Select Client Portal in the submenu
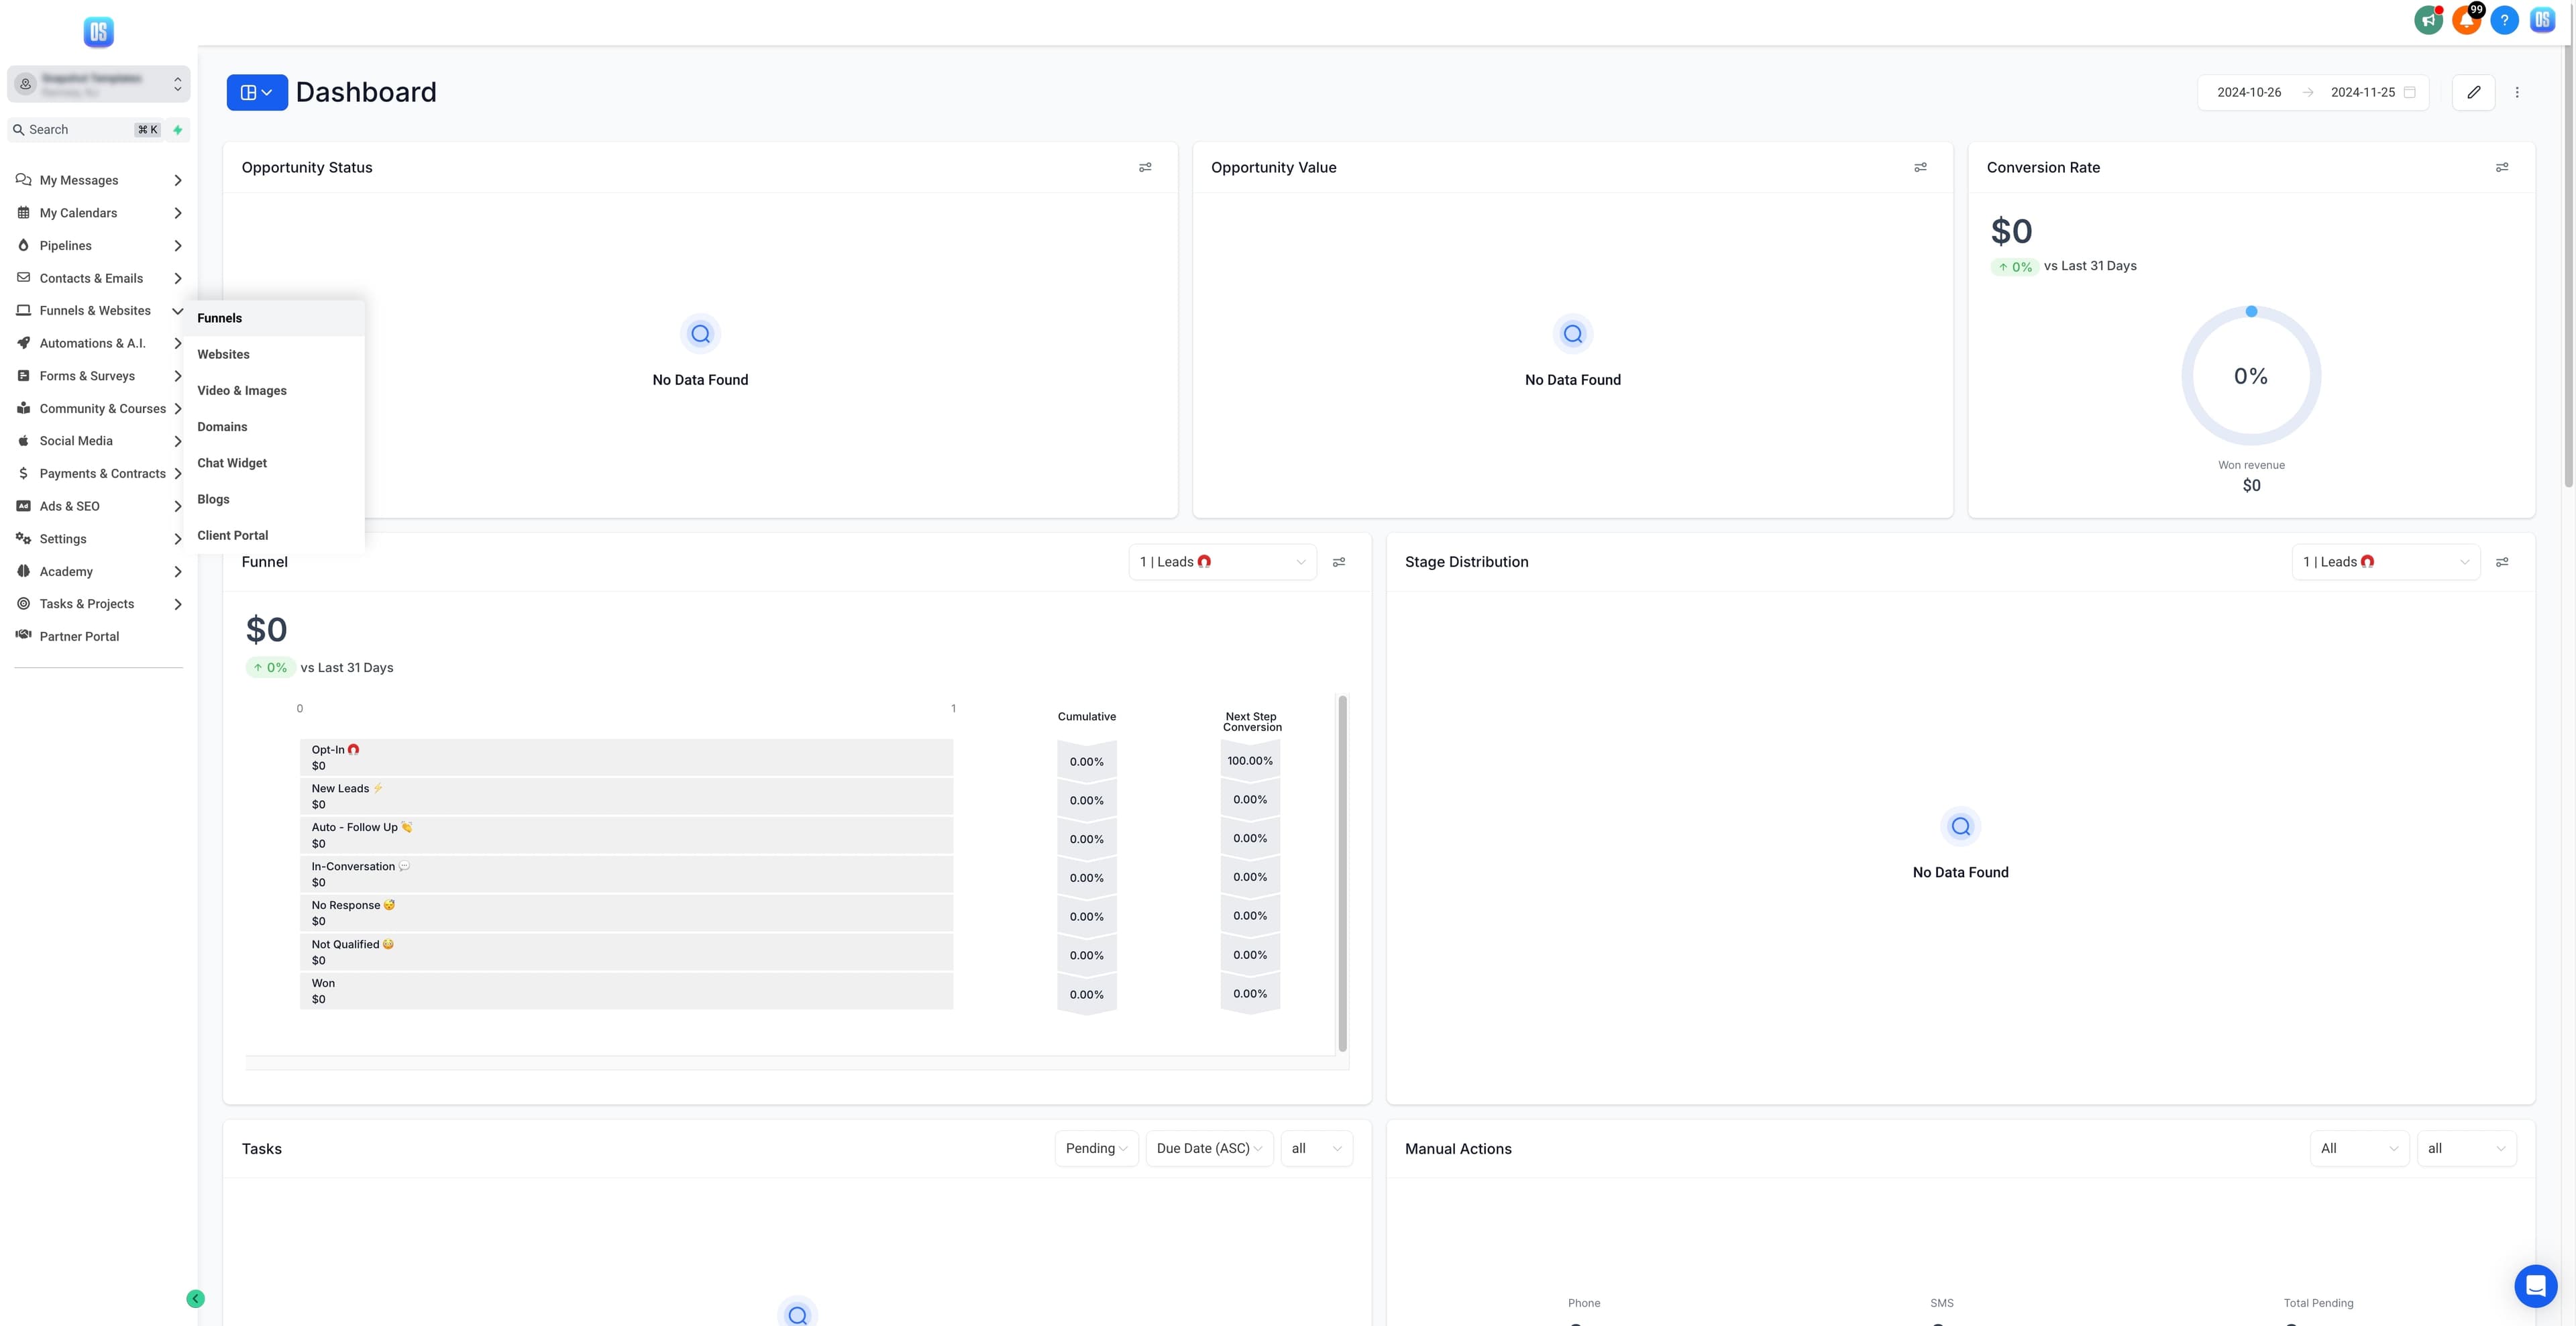 coord(274,535)
